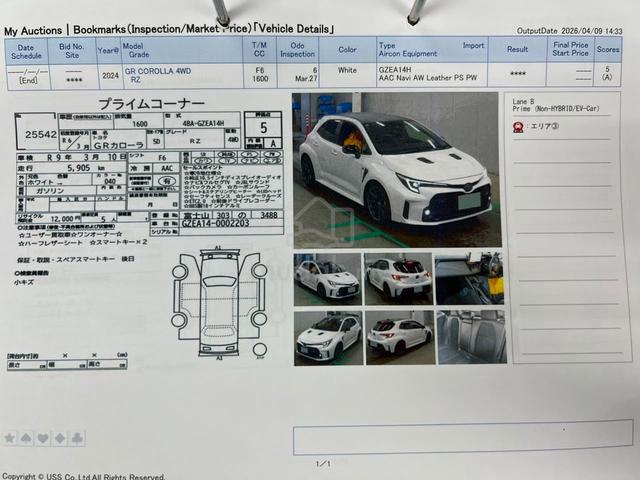The image size is (640, 480).
Task: Click the club bookmark icon
Action: point(77,438)
